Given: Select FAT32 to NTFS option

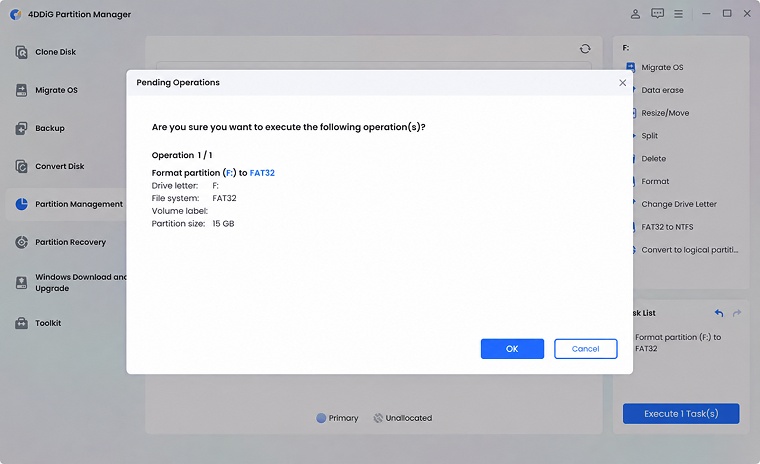Looking at the screenshot, I should 667,227.
